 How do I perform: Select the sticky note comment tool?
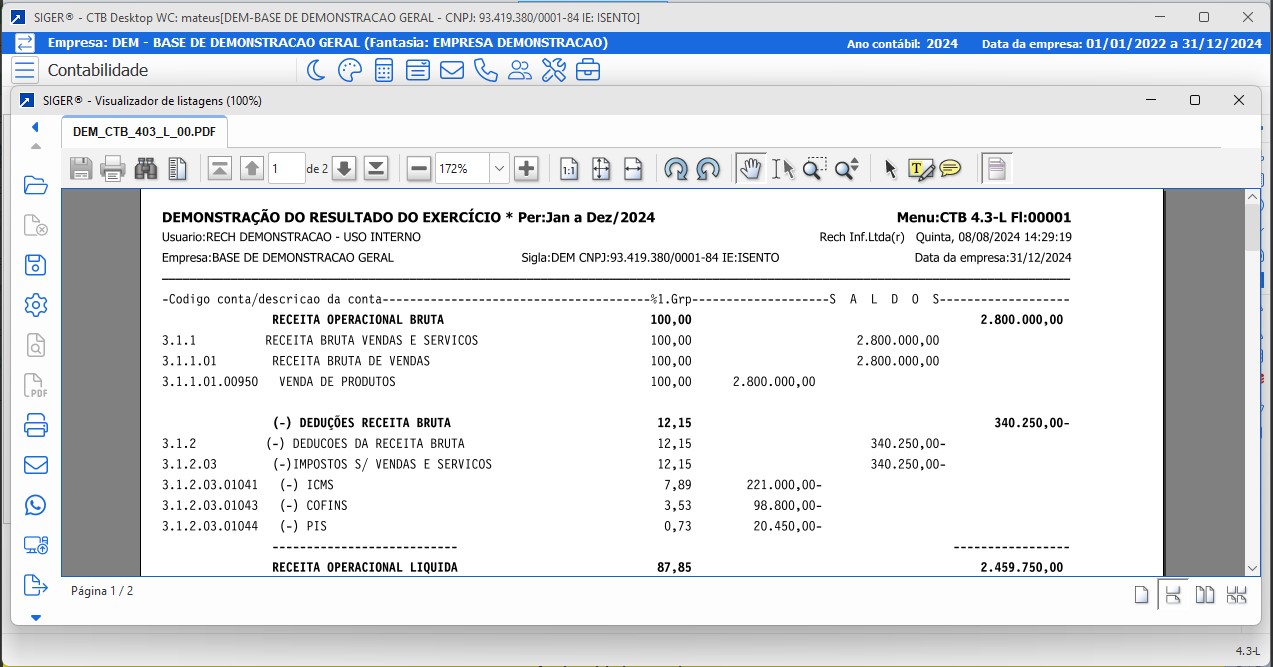(950, 169)
